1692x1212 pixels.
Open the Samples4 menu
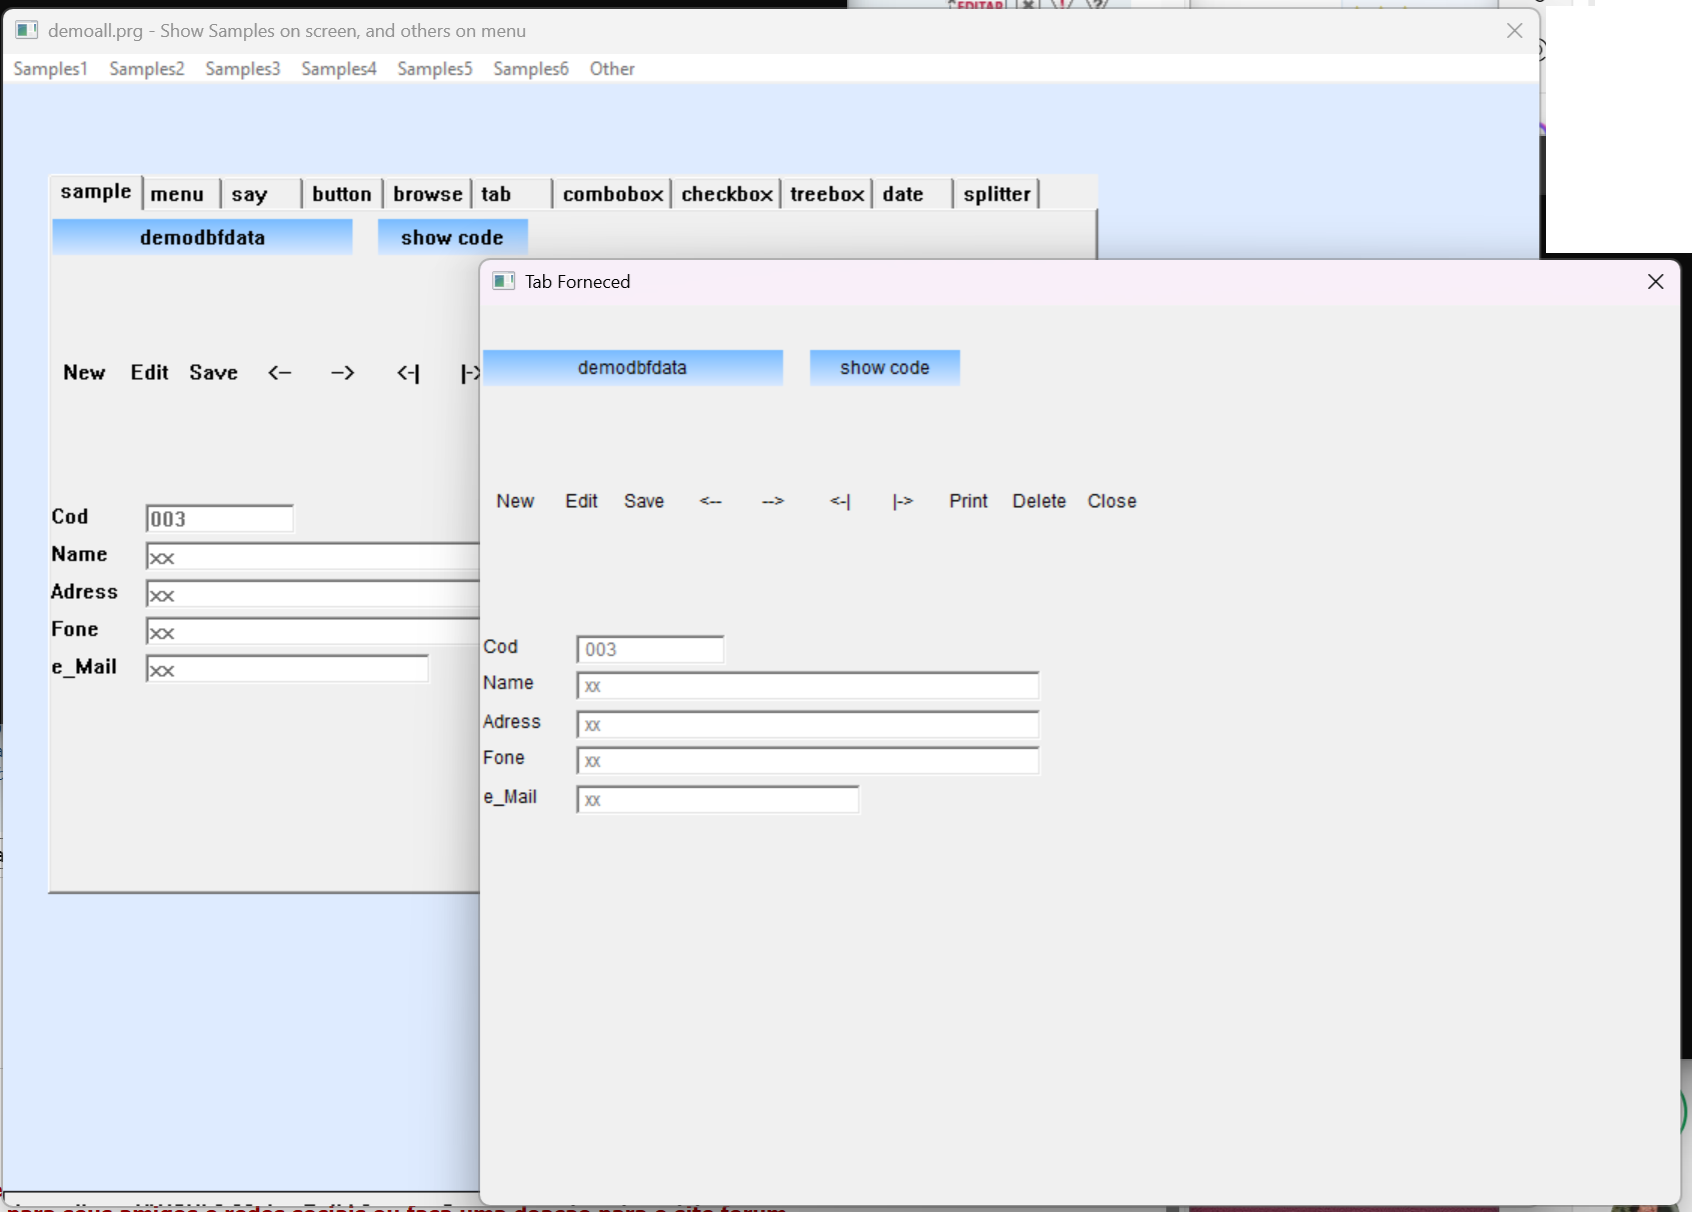[x=338, y=69]
